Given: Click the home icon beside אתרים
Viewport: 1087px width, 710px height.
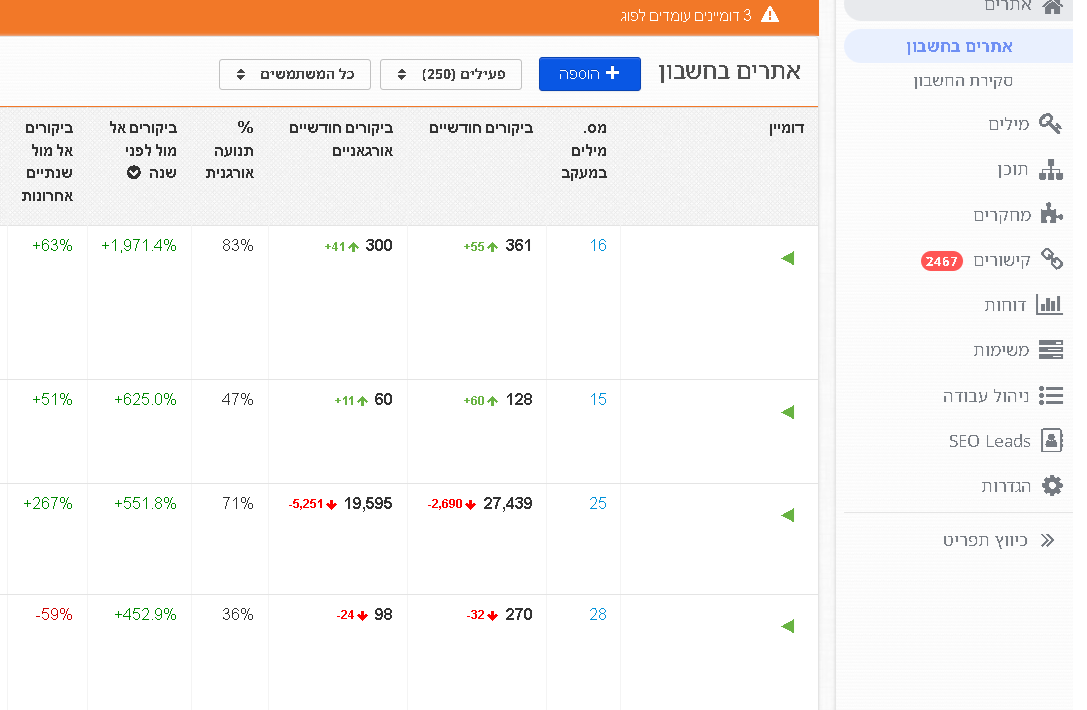Looking at the screenshot, I should pyautogui.click(x=1052, y=7).
